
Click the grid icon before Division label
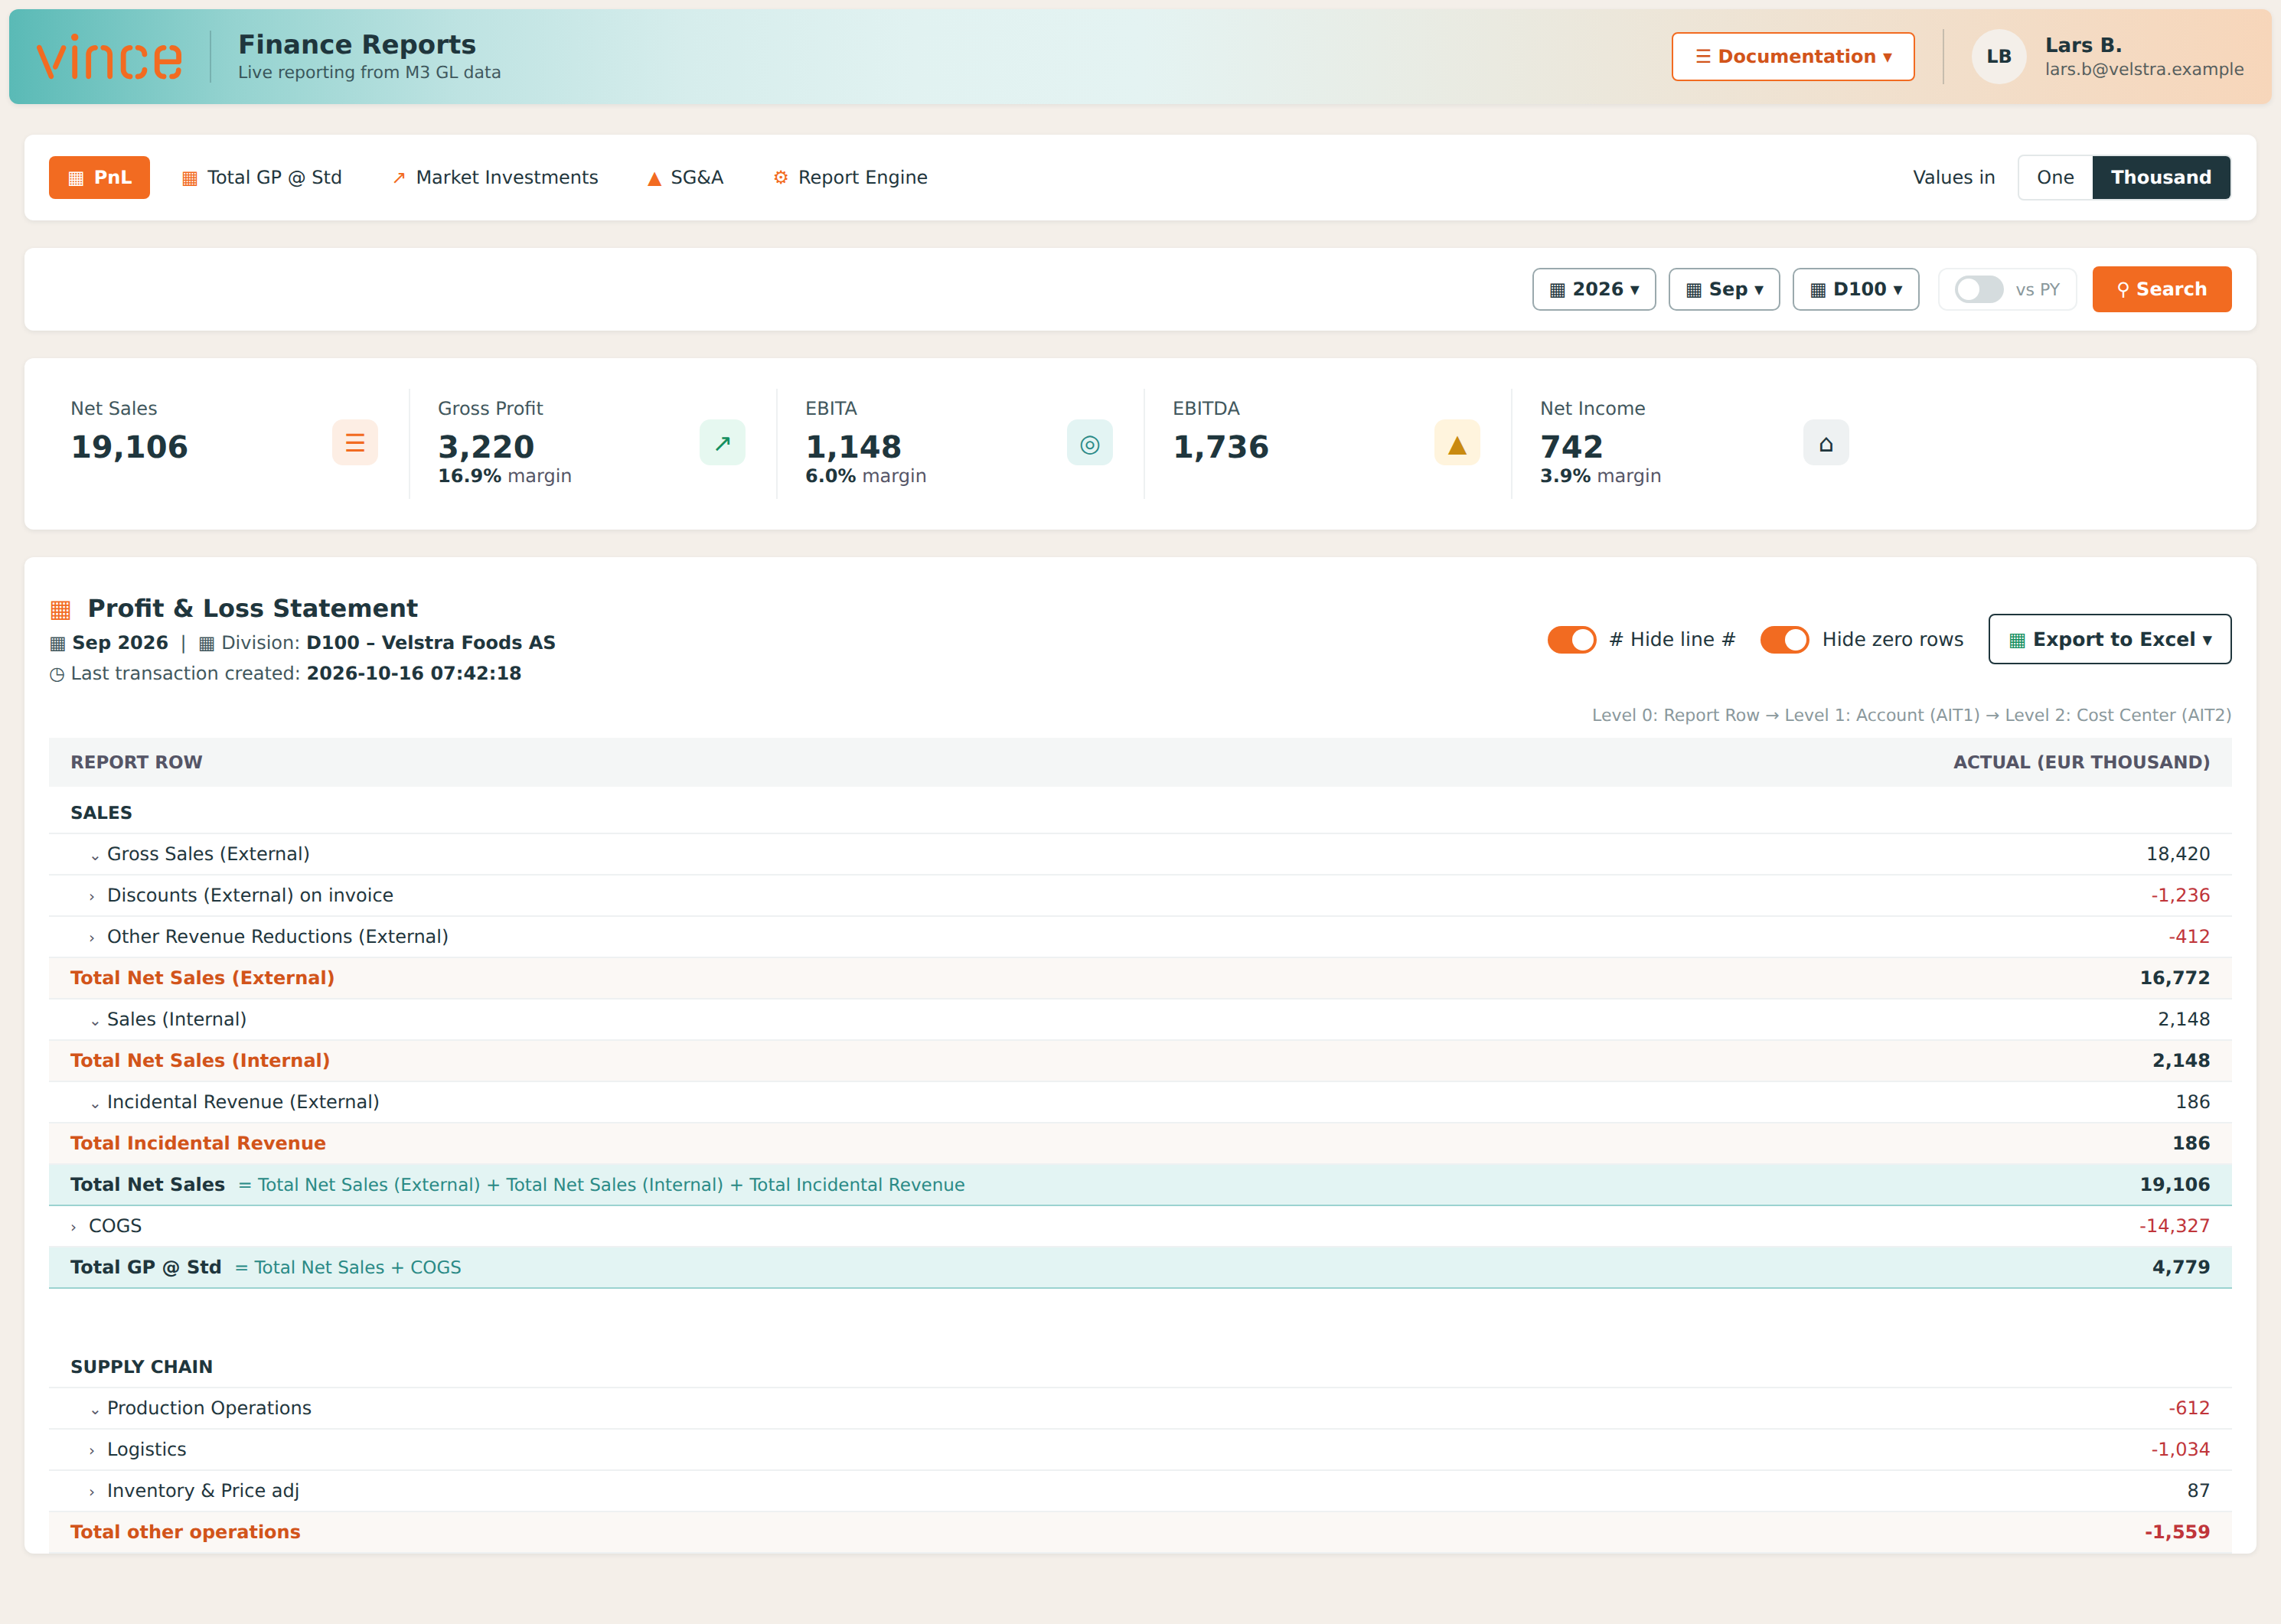point(207,644)
